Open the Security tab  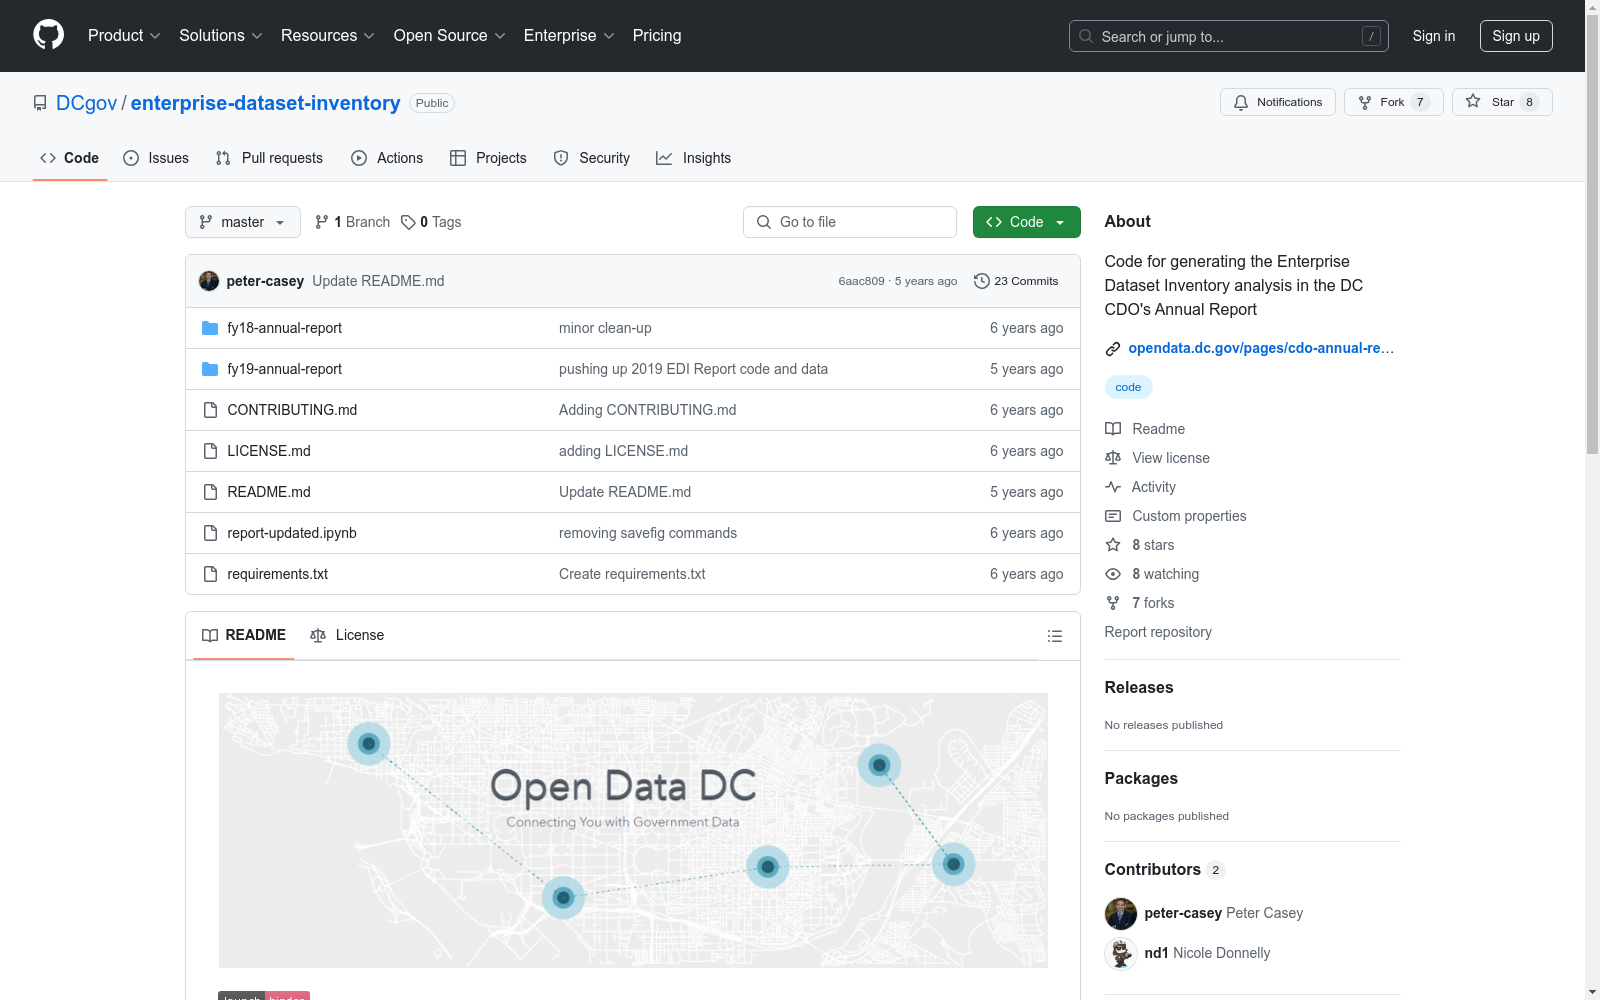pos(592,158)
